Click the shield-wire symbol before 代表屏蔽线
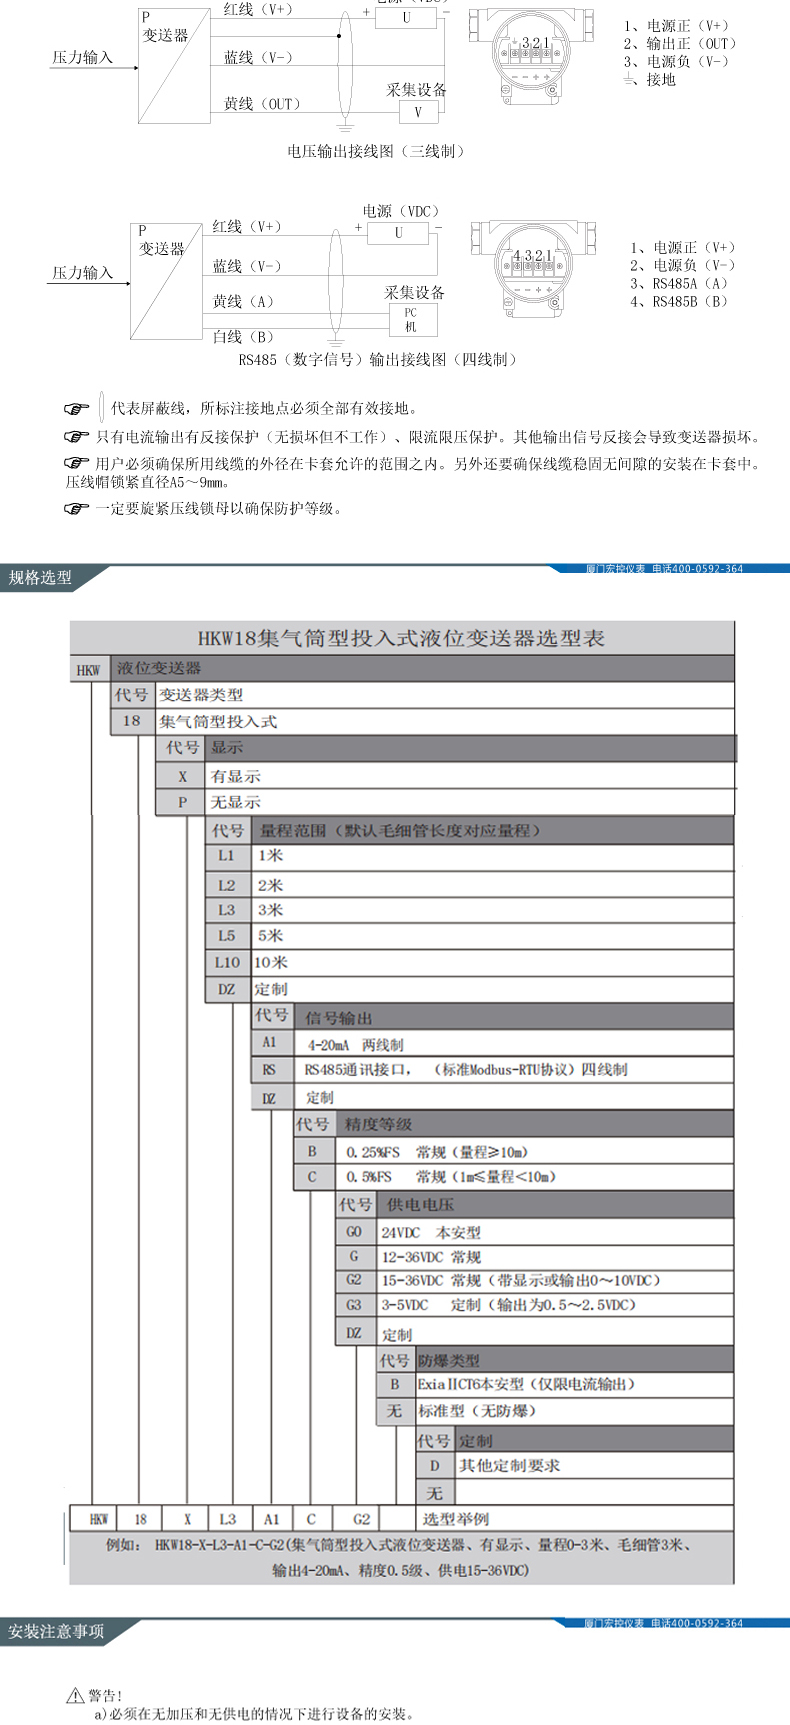790x1725 pixels. point(102,408)
